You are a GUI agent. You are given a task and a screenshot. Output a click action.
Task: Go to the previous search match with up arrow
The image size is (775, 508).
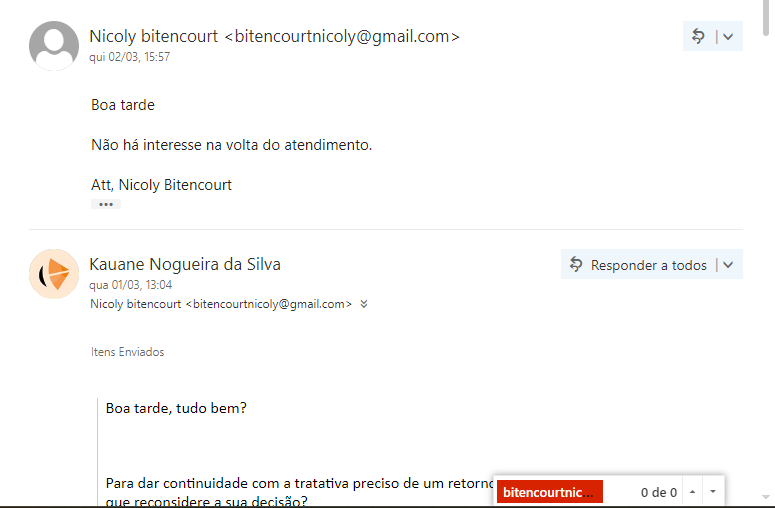click(692, 492)
